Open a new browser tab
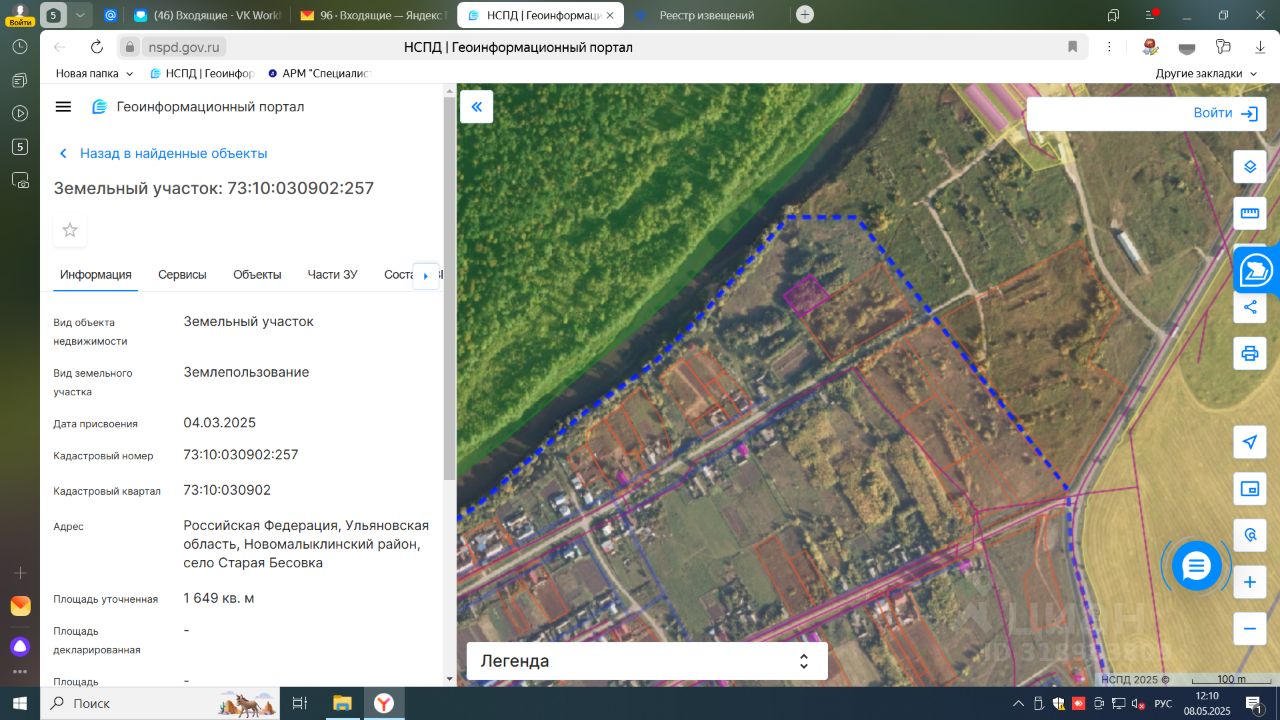 coord(805,15)
